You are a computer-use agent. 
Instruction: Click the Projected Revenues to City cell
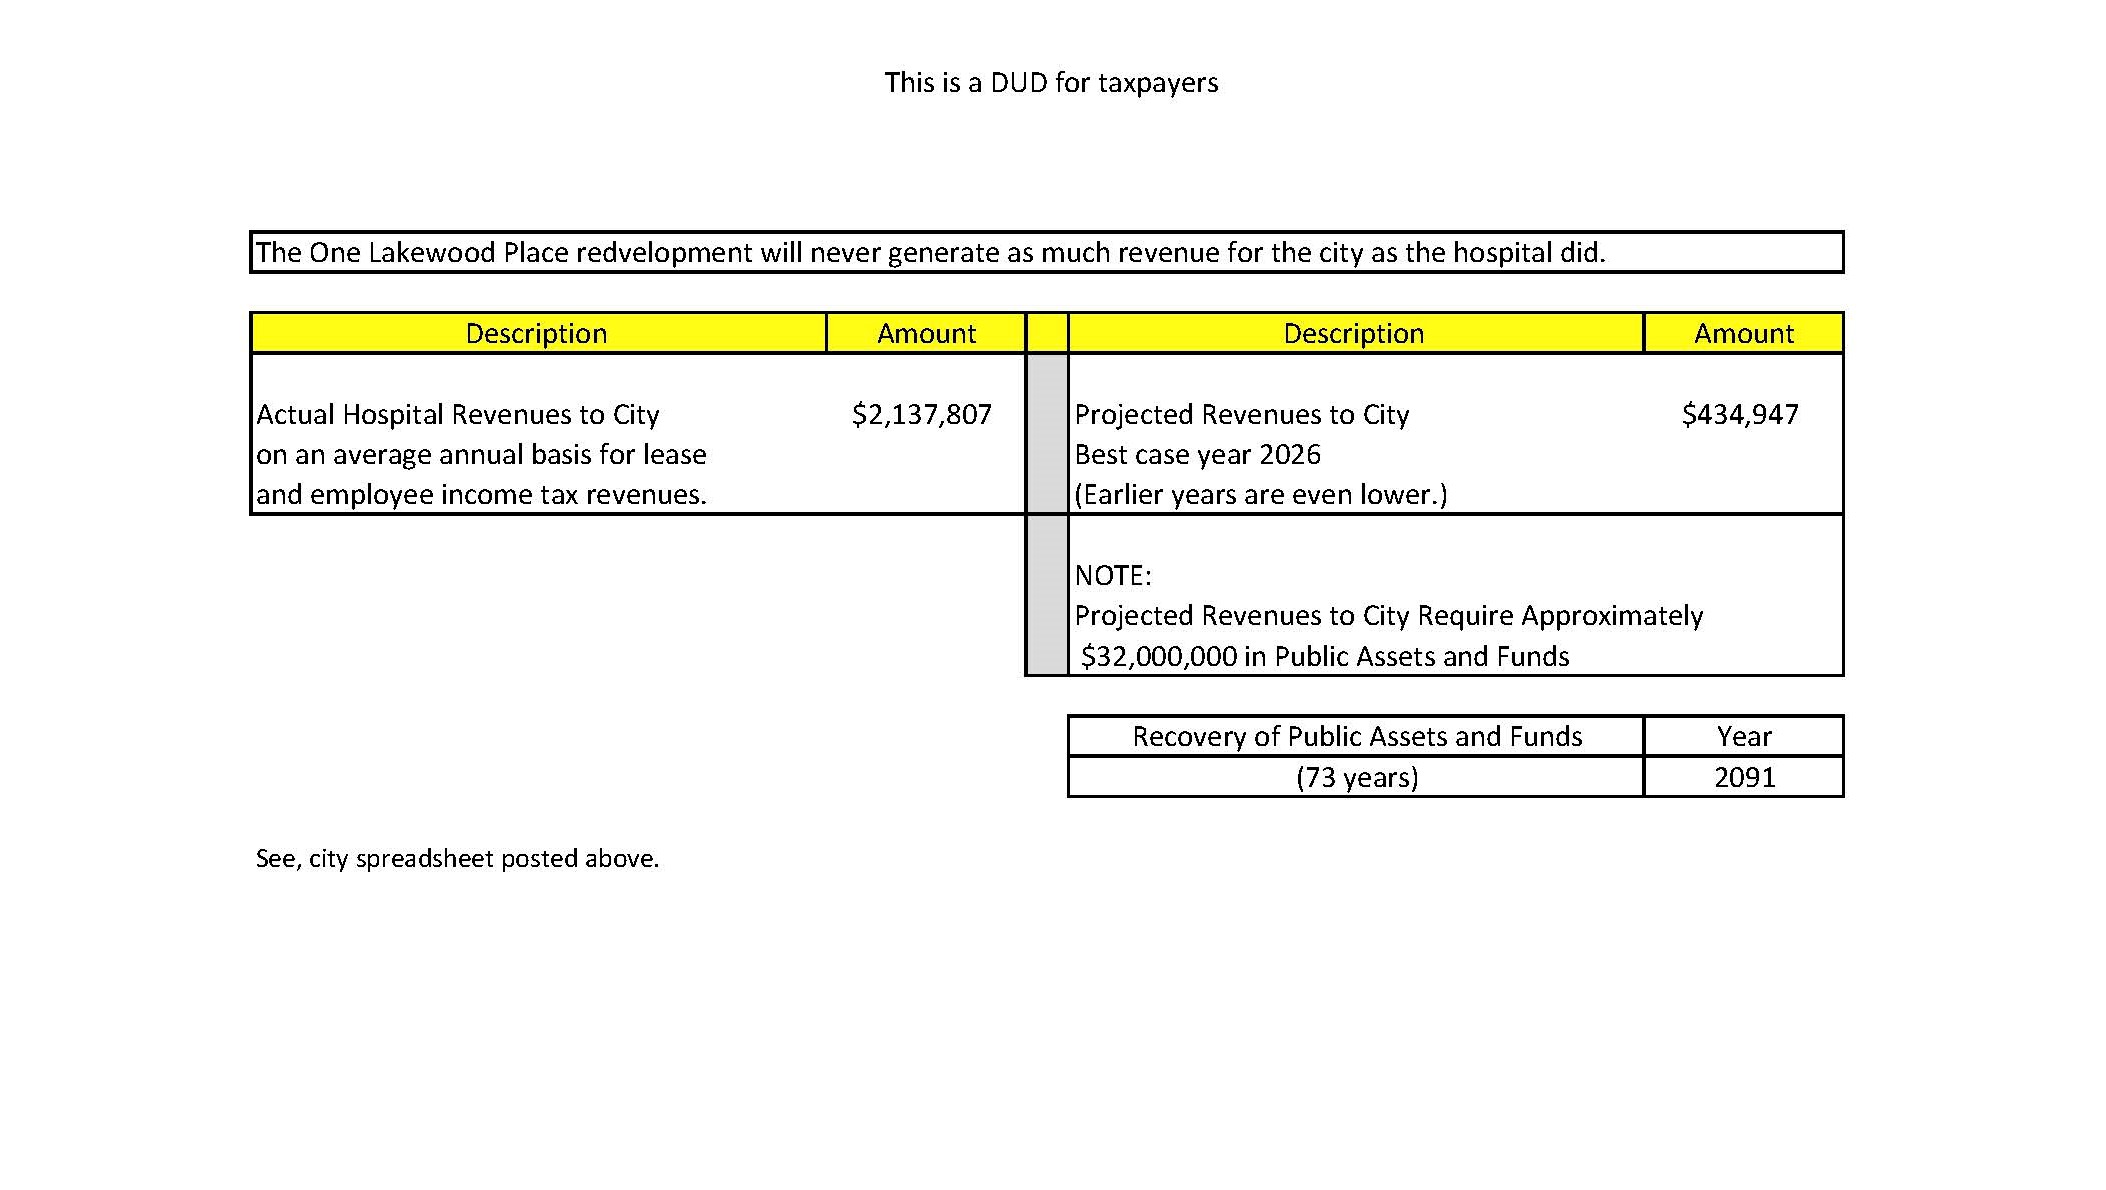pyautogui.click(x=1241, y=413)
